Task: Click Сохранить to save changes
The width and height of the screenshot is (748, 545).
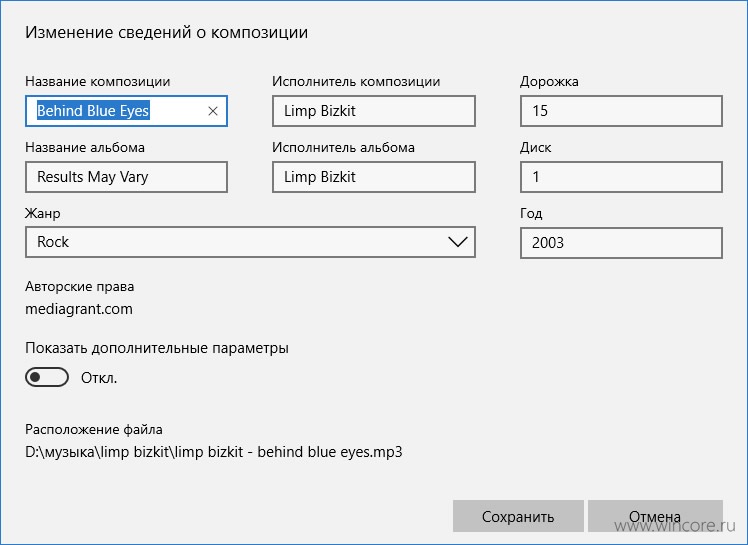Action: (x=518, y=516)
